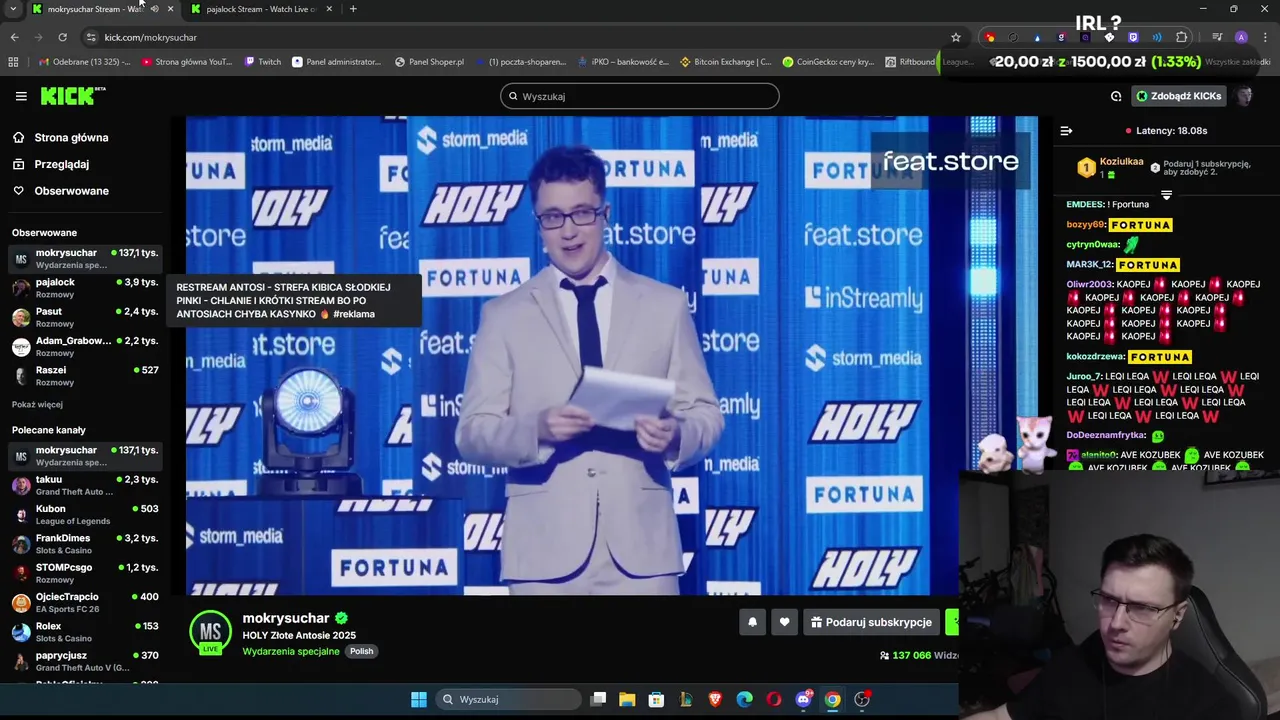
Task: Open recommended channel STOMPcsgo
Action: 85,573
